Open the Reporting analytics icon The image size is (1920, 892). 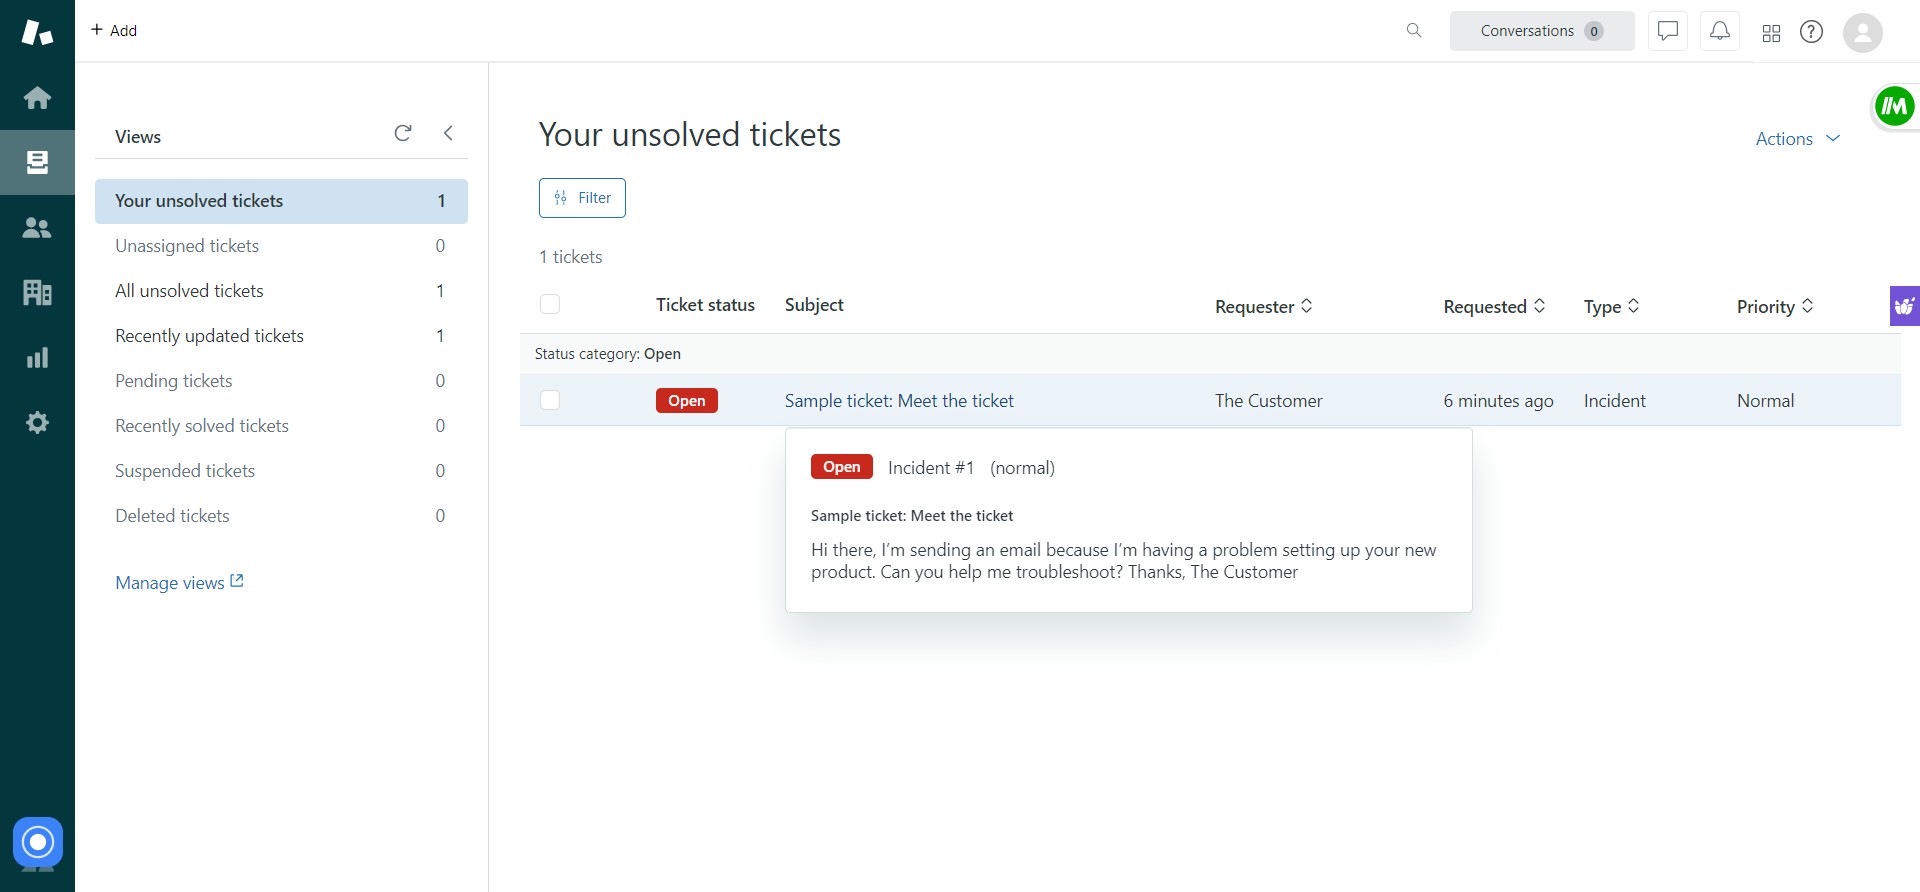pos(37,357)
